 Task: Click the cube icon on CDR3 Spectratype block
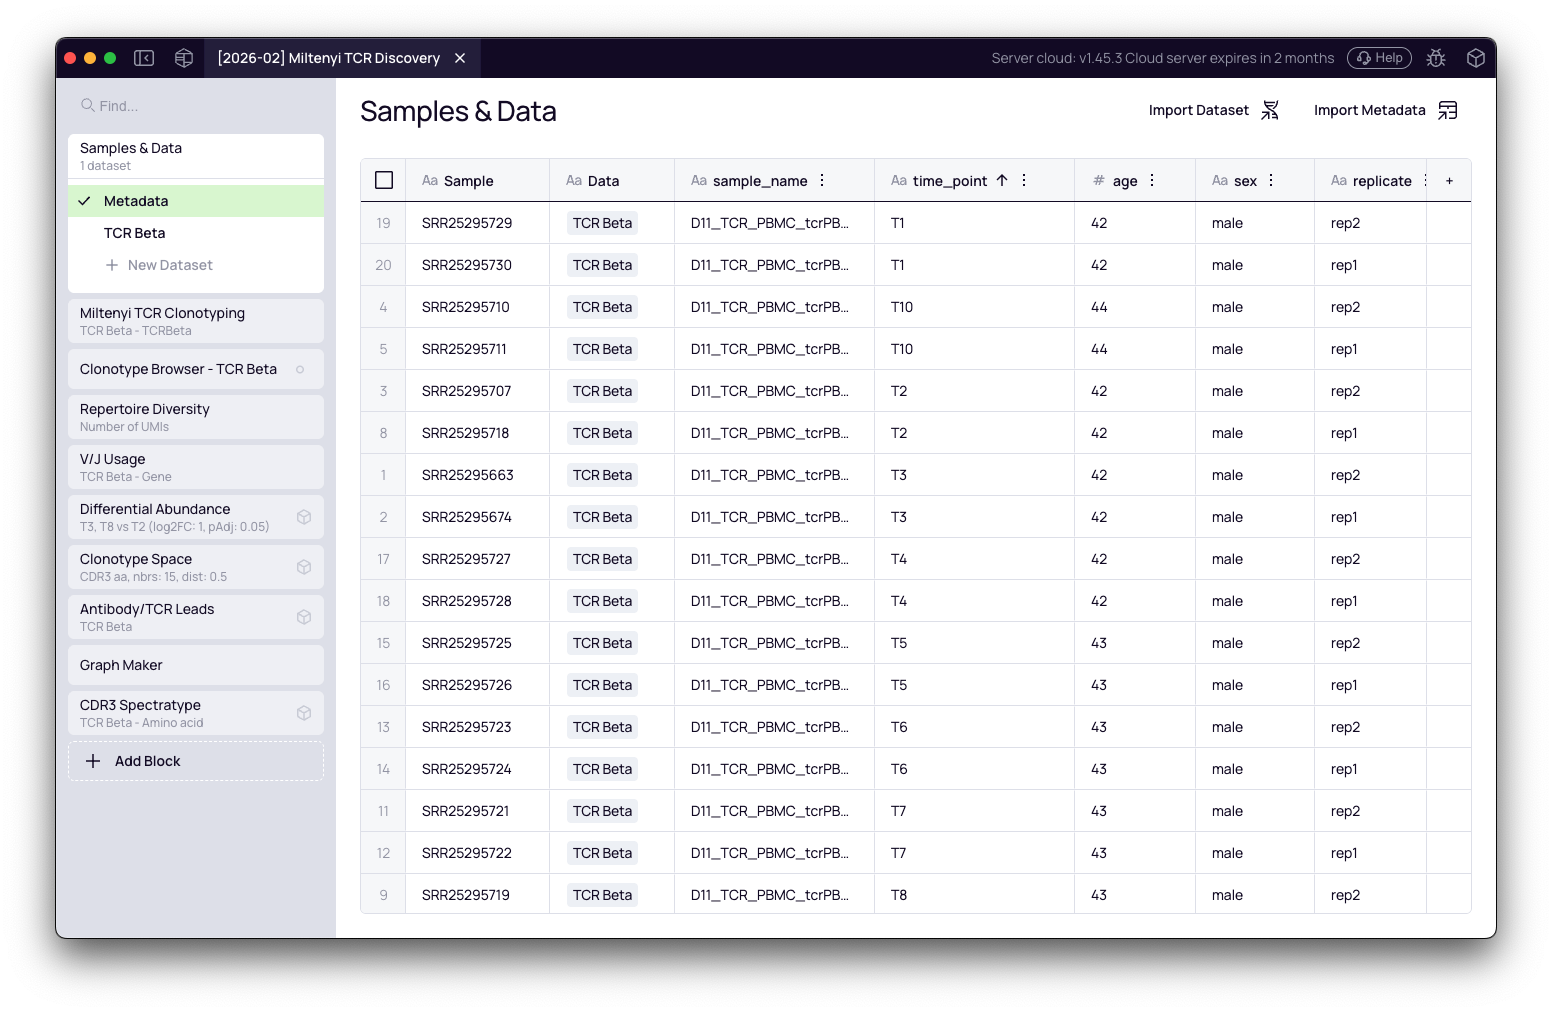click(304, 713)
